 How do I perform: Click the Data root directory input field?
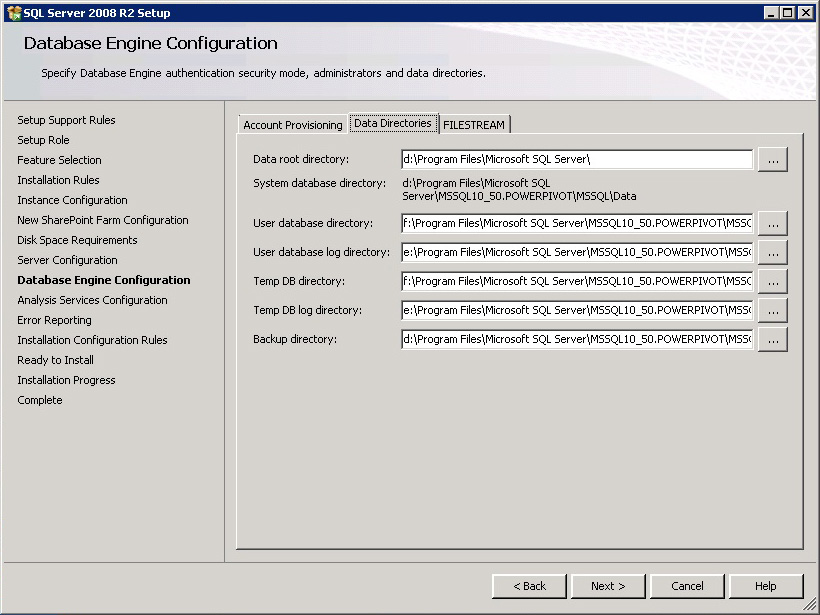click(577, 160)
